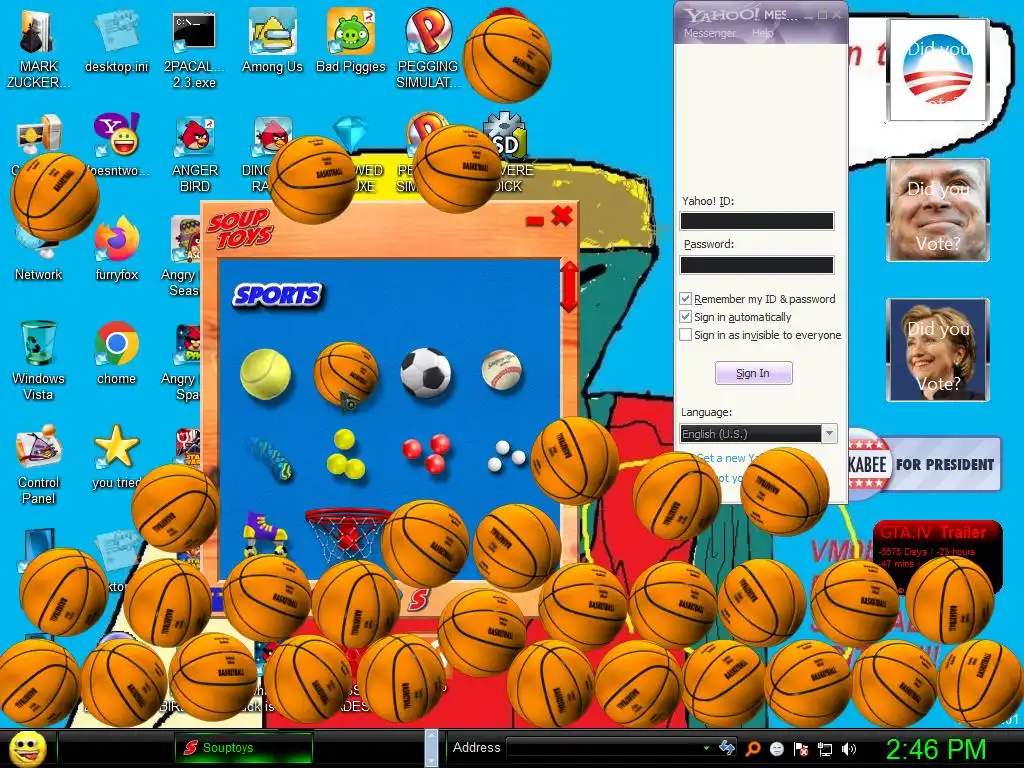Select the basketball hoop toy
1024x768 pixels.
[345, 534]
